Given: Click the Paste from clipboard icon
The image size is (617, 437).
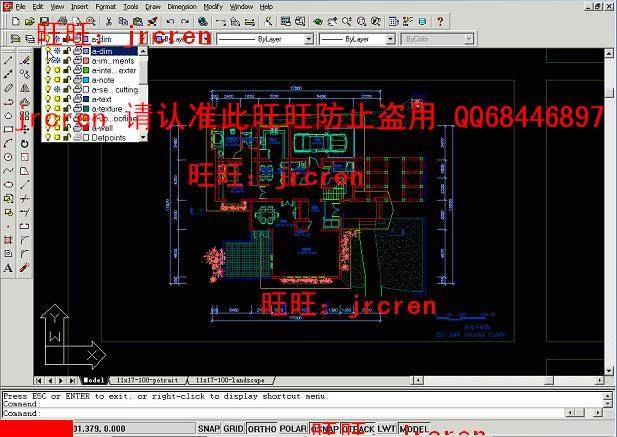Looking at the screenshot, I should (138, 21).
